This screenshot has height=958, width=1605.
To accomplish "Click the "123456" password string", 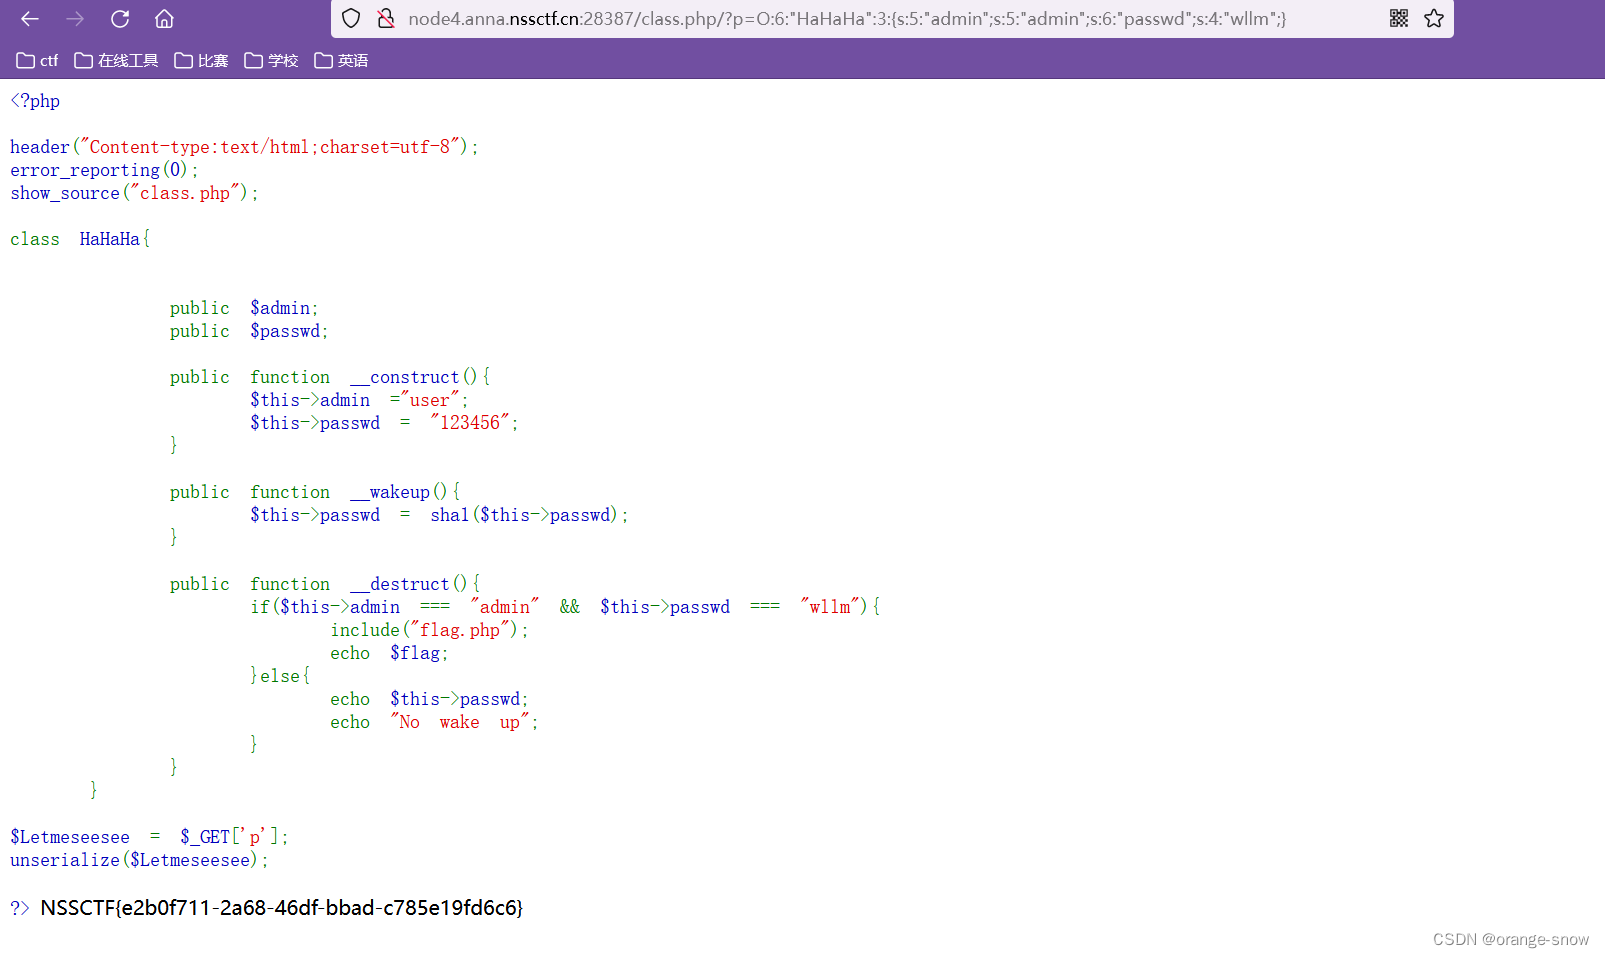I will click(x=470, y=423).
